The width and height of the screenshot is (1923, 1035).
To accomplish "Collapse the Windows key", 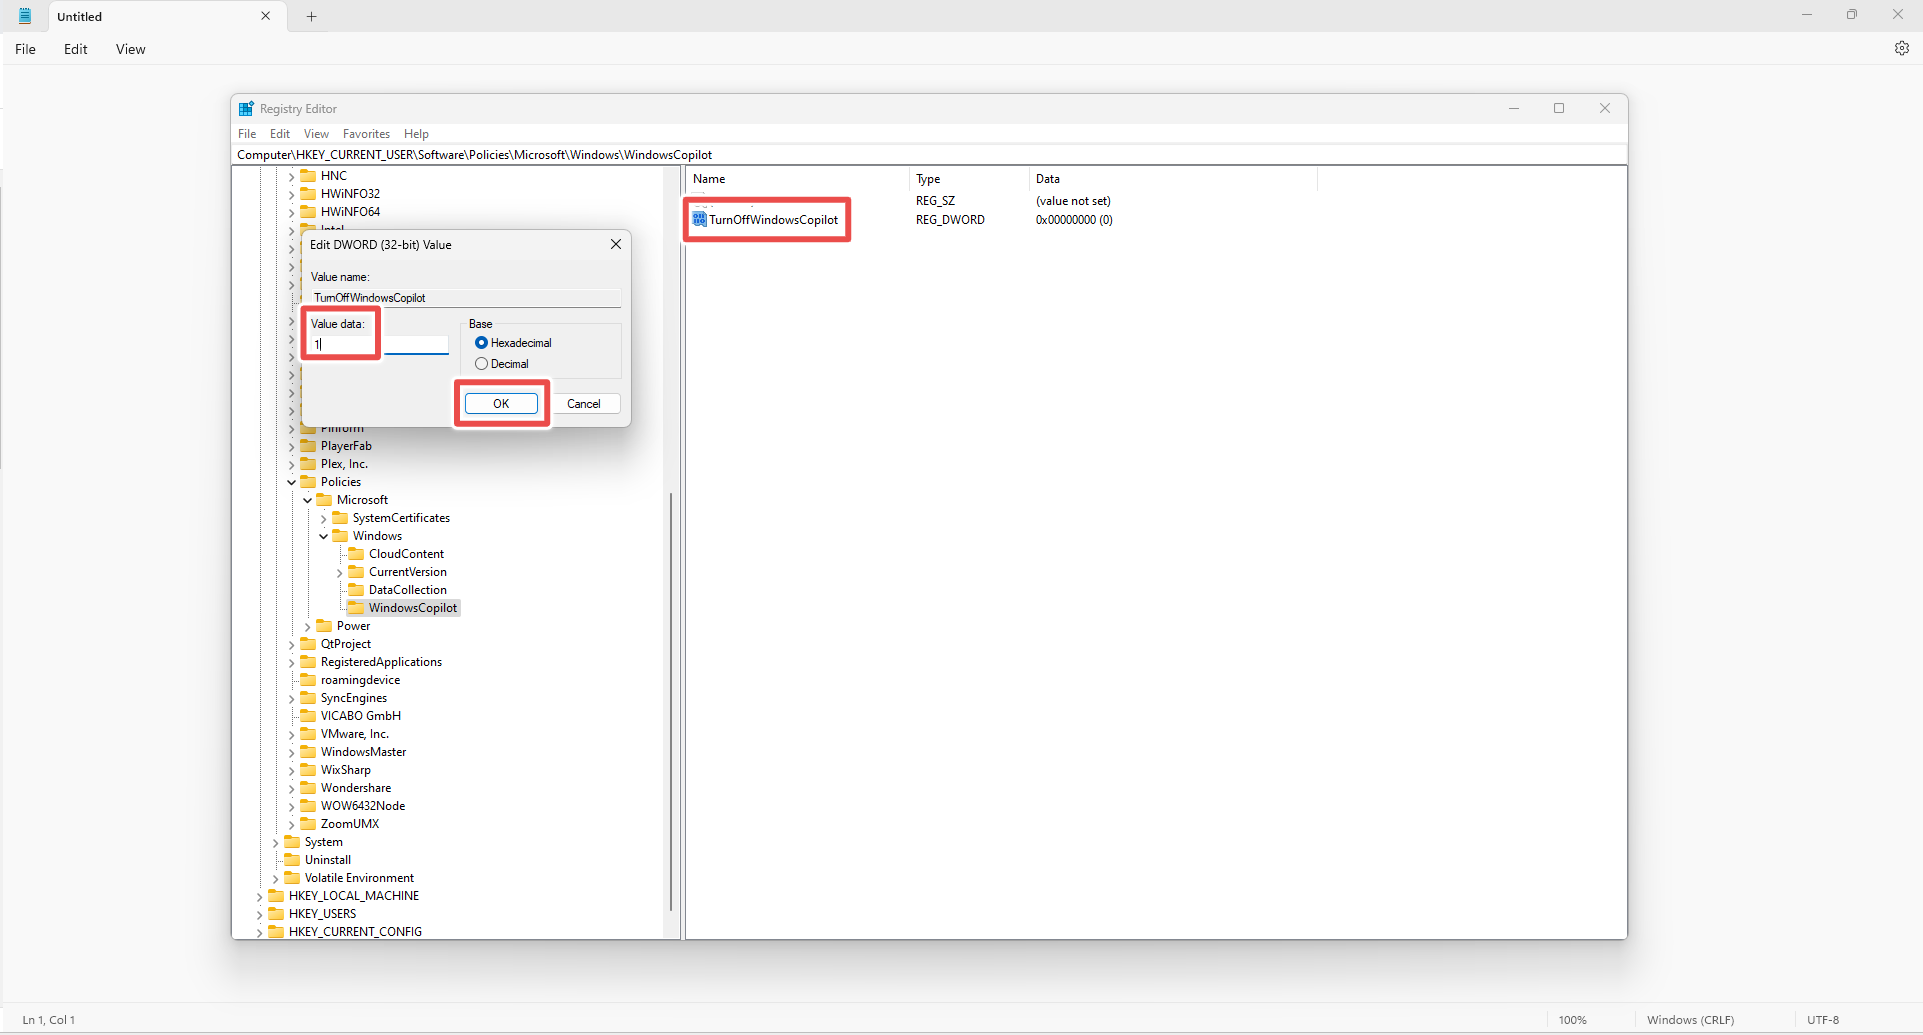I will pyautogui.click(x=324, y=536).
